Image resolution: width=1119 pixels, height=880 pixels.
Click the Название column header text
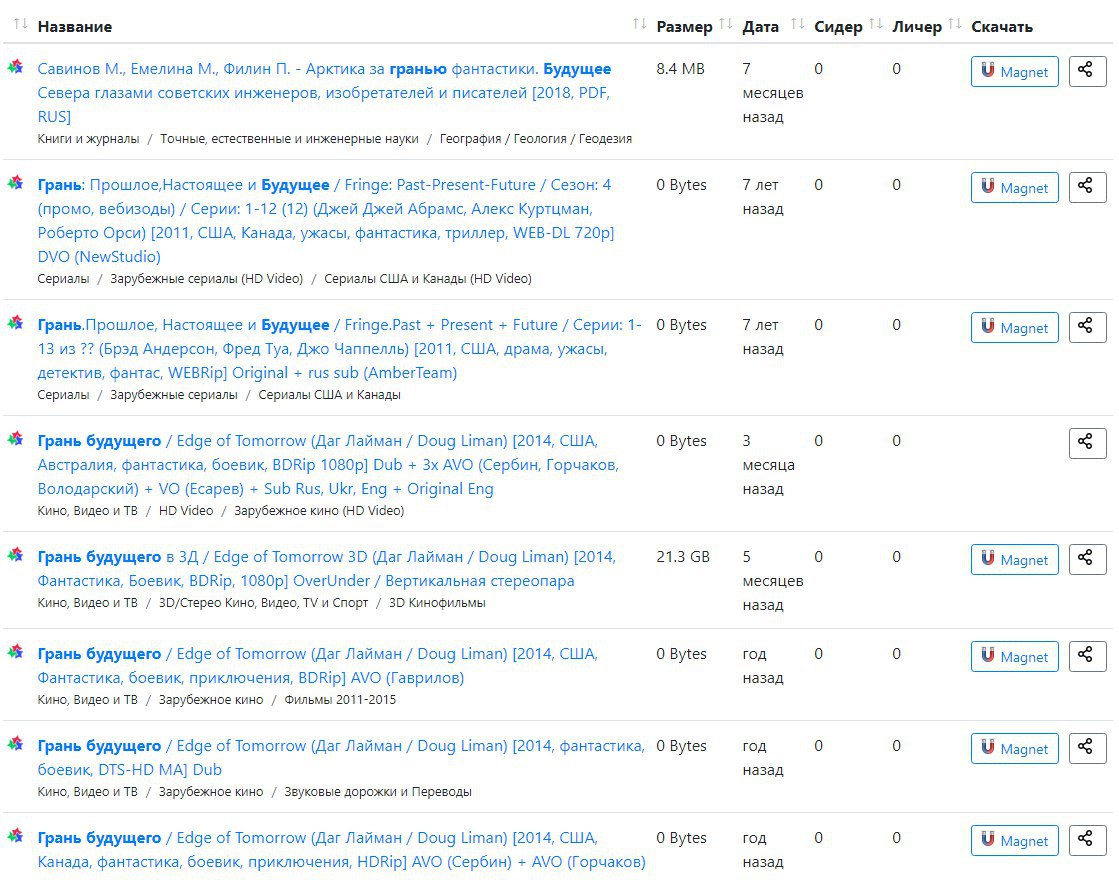[x=74, y=26]
